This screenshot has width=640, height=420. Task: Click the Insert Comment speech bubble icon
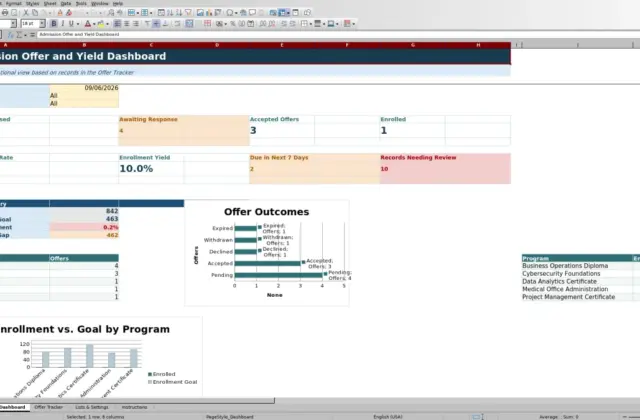pyautogui.click(x=252, y=13)
